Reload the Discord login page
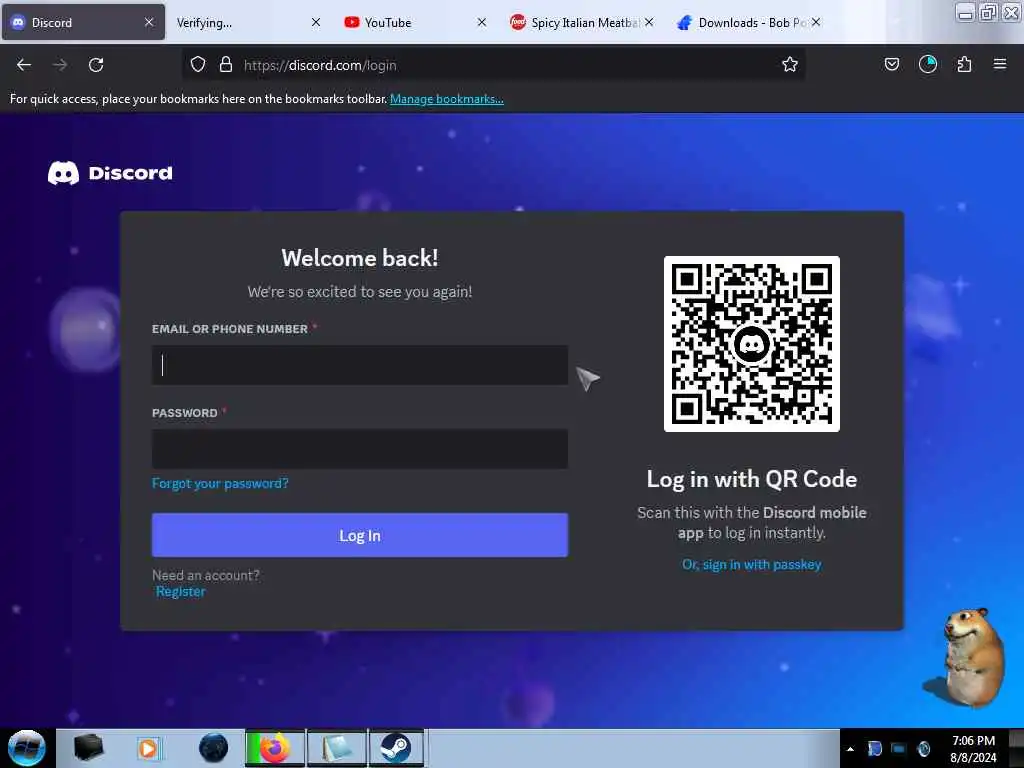Viewport: 1024px width, 768px height. pos(96,65)
